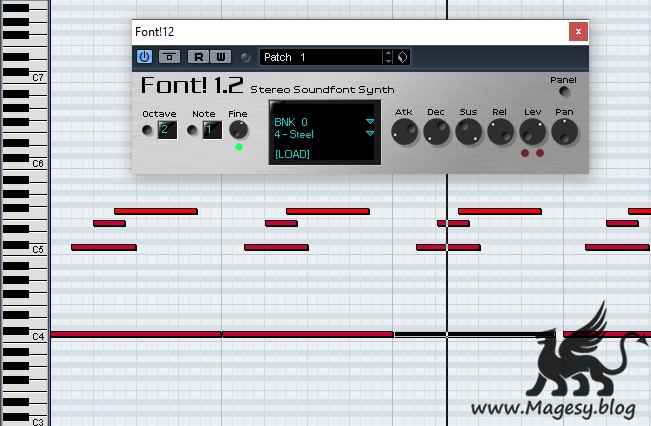Open the Patch 1 preset field
The image size is (651, 426).
click(320, 57)
